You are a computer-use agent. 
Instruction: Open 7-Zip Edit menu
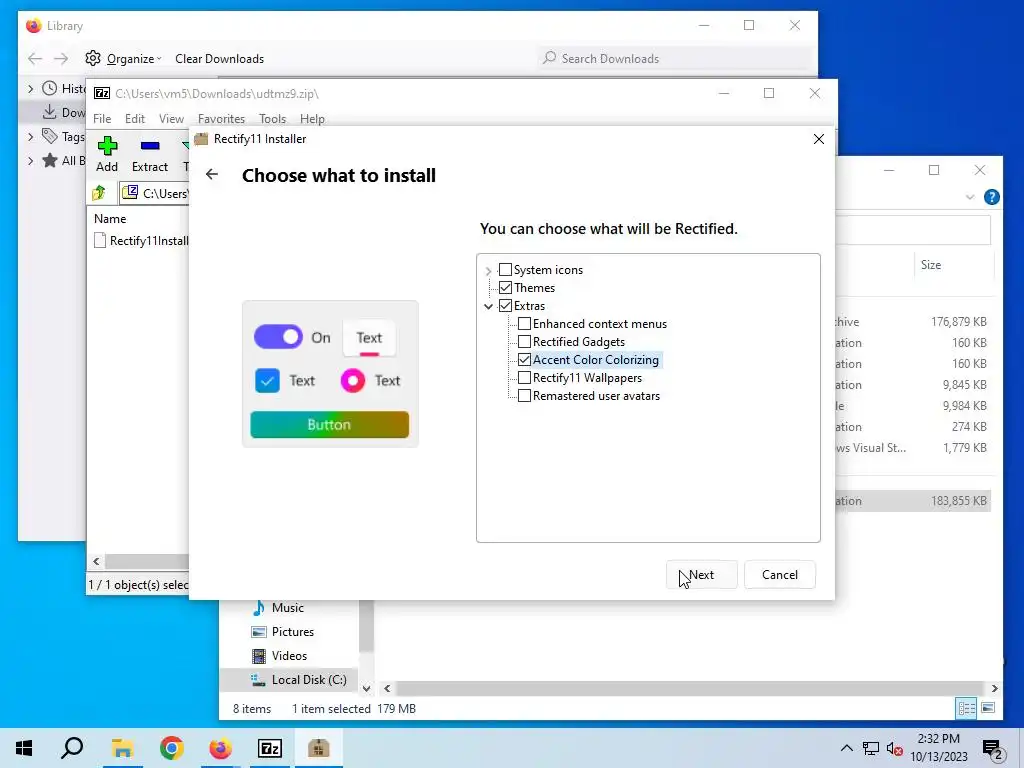(x=135, y=119)
